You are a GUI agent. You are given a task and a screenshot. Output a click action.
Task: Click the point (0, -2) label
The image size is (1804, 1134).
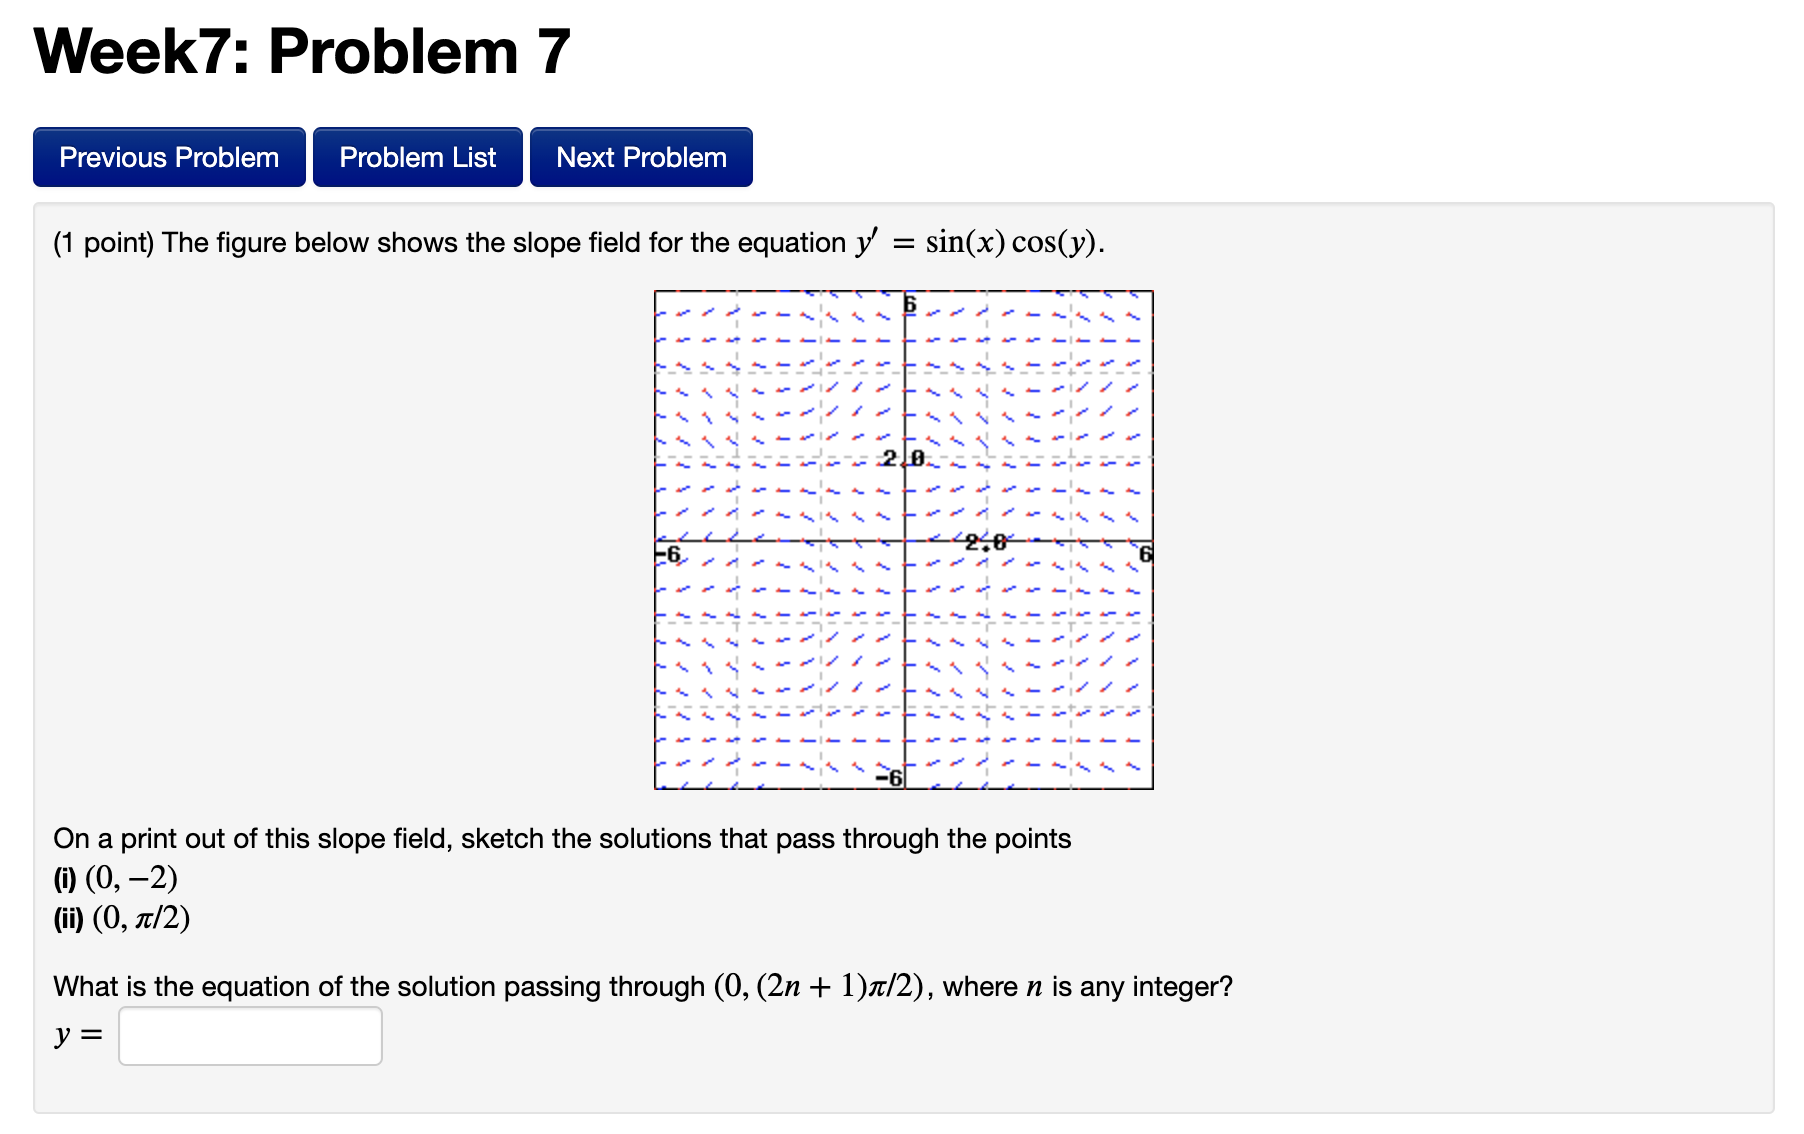(x=133, y=878)
